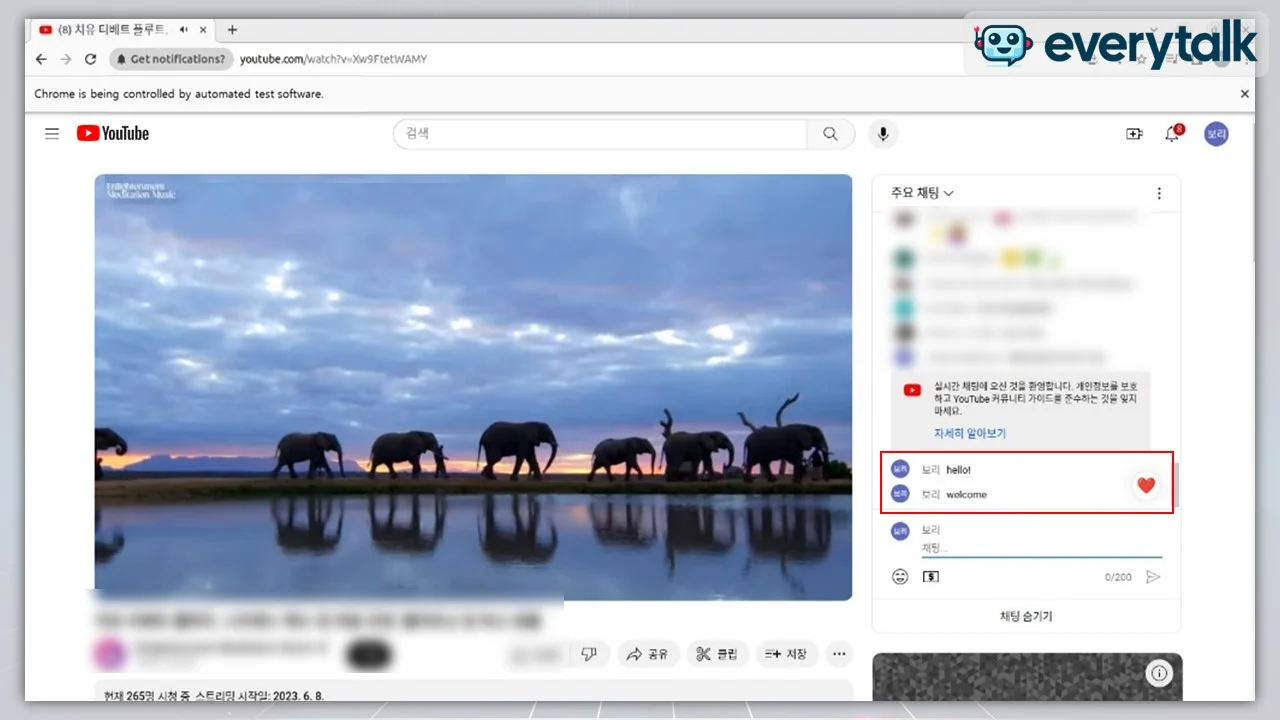This screenshot has height=720, width=1280.
Task: Click the 클립 clip button
Action: click(x=717, y=654)
